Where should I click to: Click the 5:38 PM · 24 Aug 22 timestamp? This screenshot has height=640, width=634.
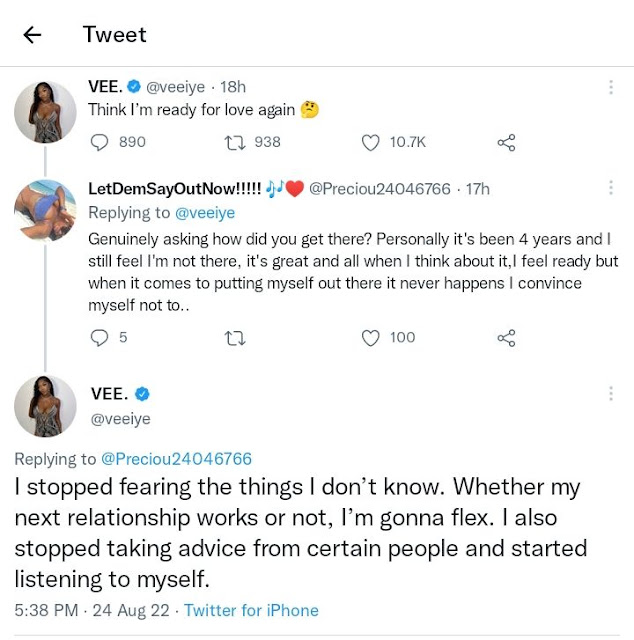click(92, 610)
